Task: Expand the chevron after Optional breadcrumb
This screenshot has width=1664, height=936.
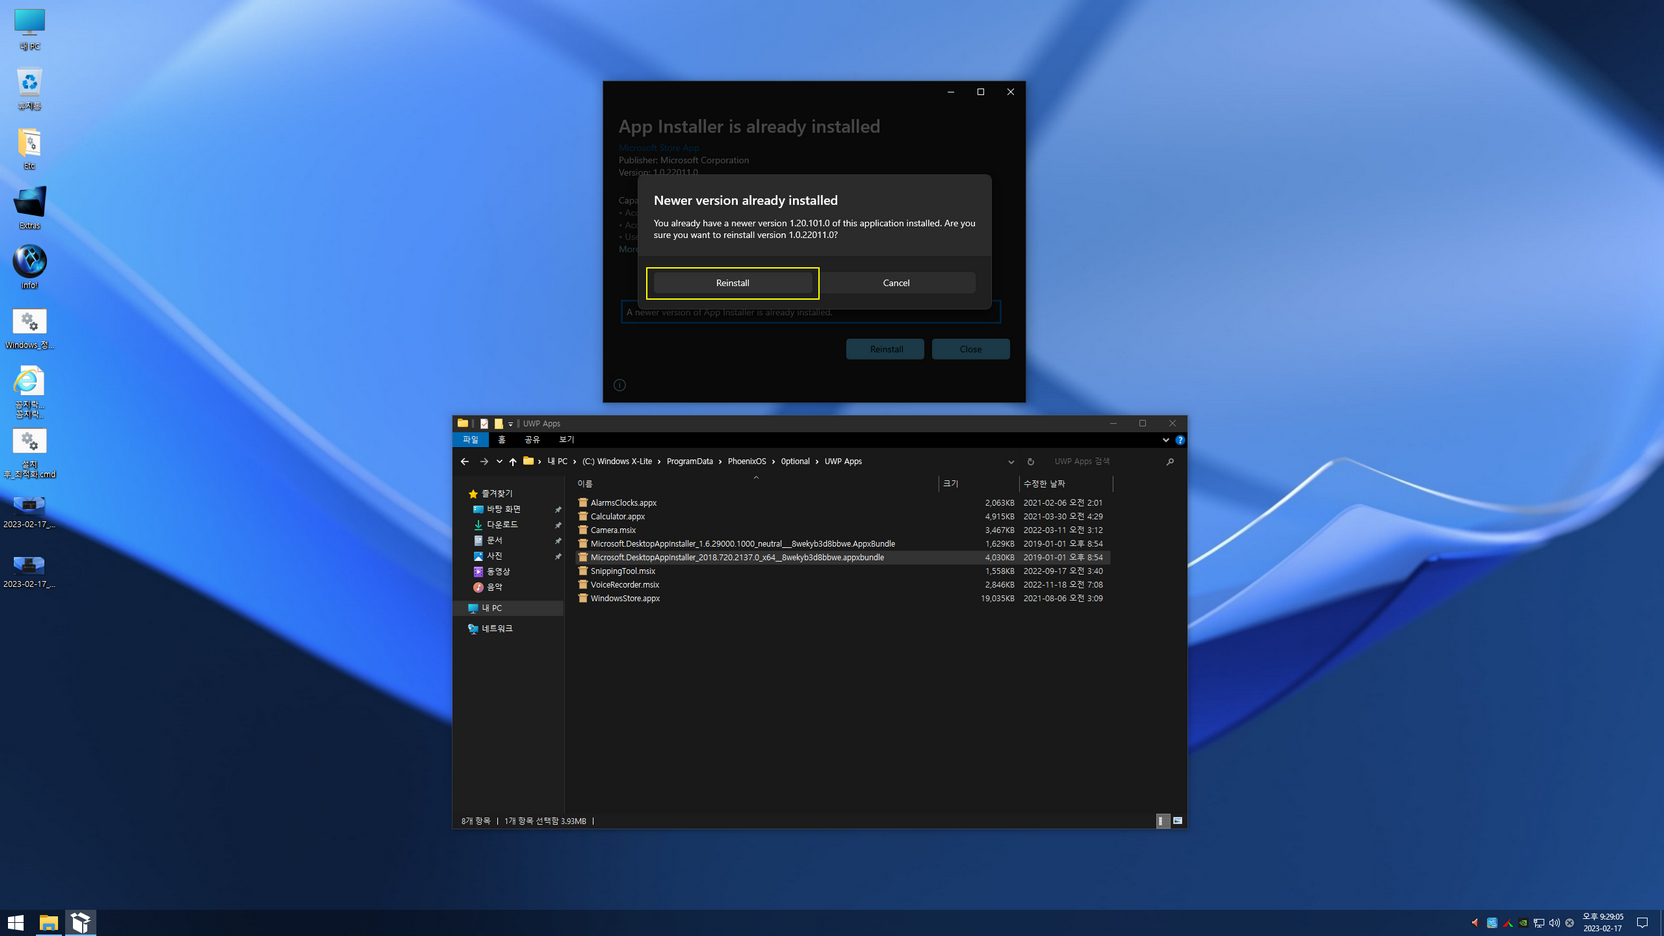Action: point(817,462)
